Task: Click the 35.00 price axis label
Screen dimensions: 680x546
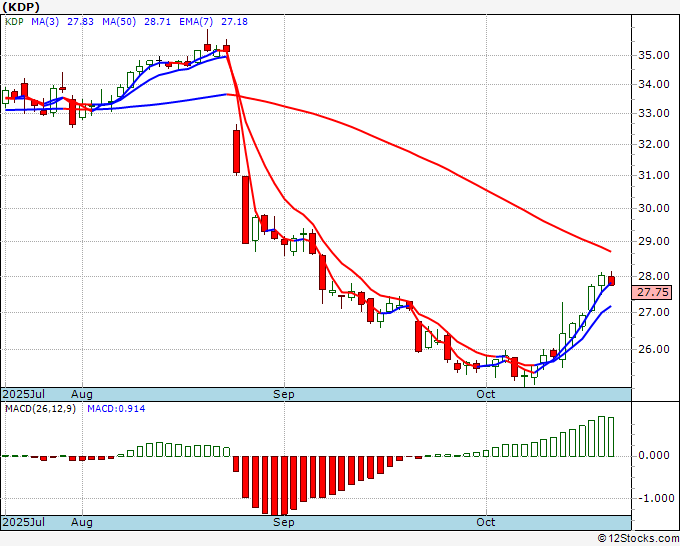Action: coord(654,56)
